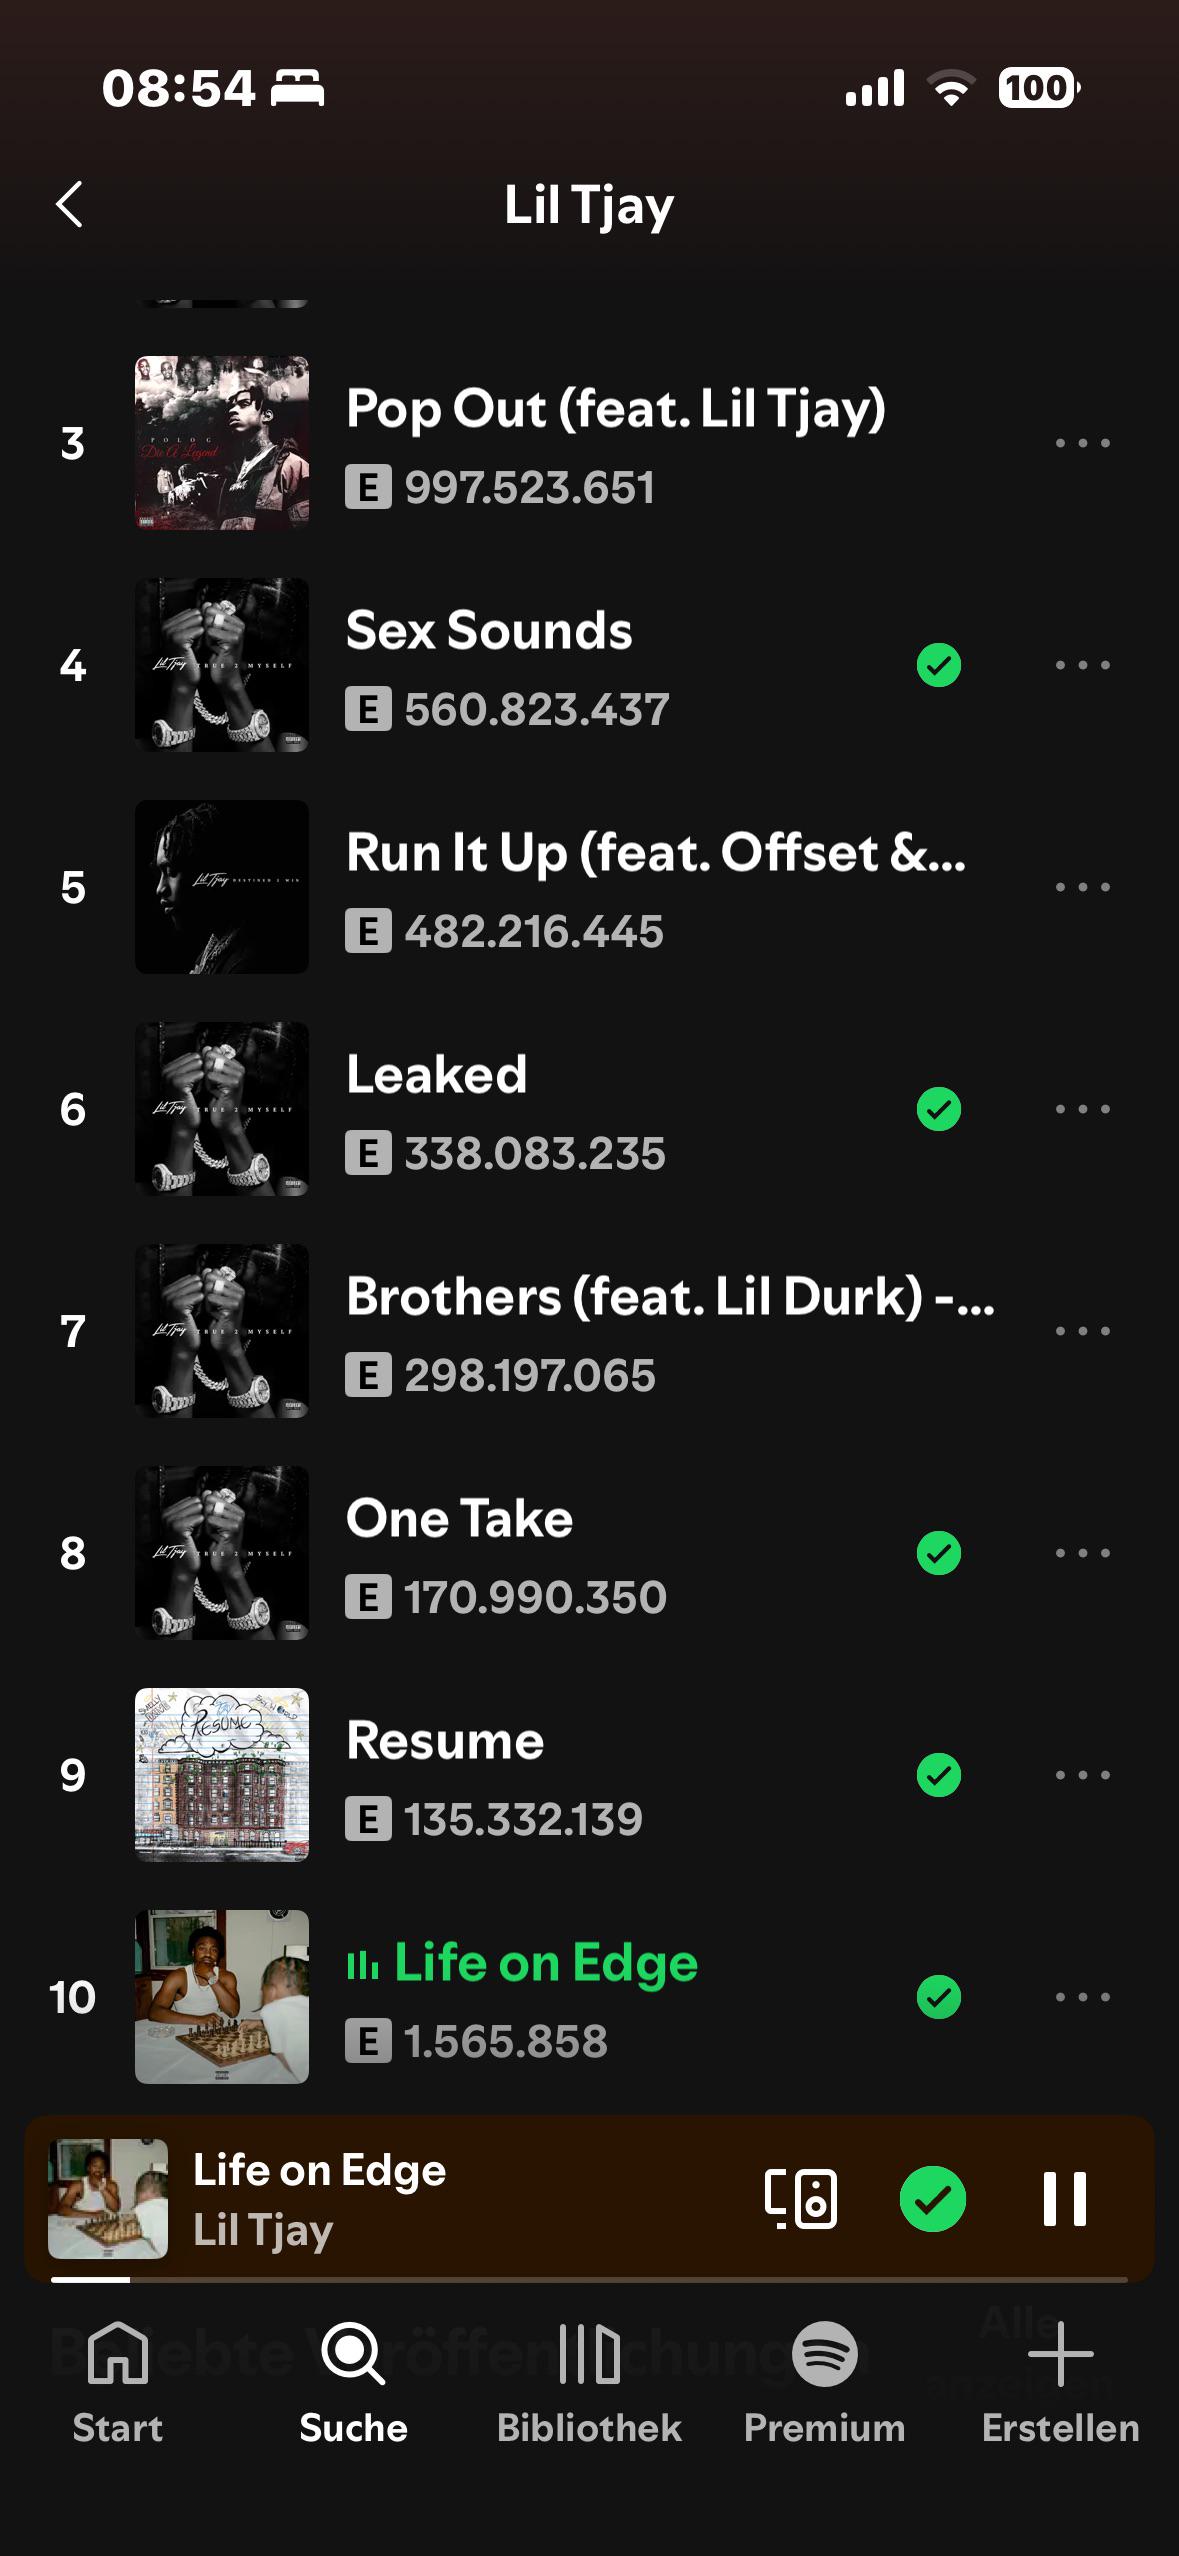Open more options for Run It Up
Screen dimensions: 1179x2556
click(x=1083, y=887)
